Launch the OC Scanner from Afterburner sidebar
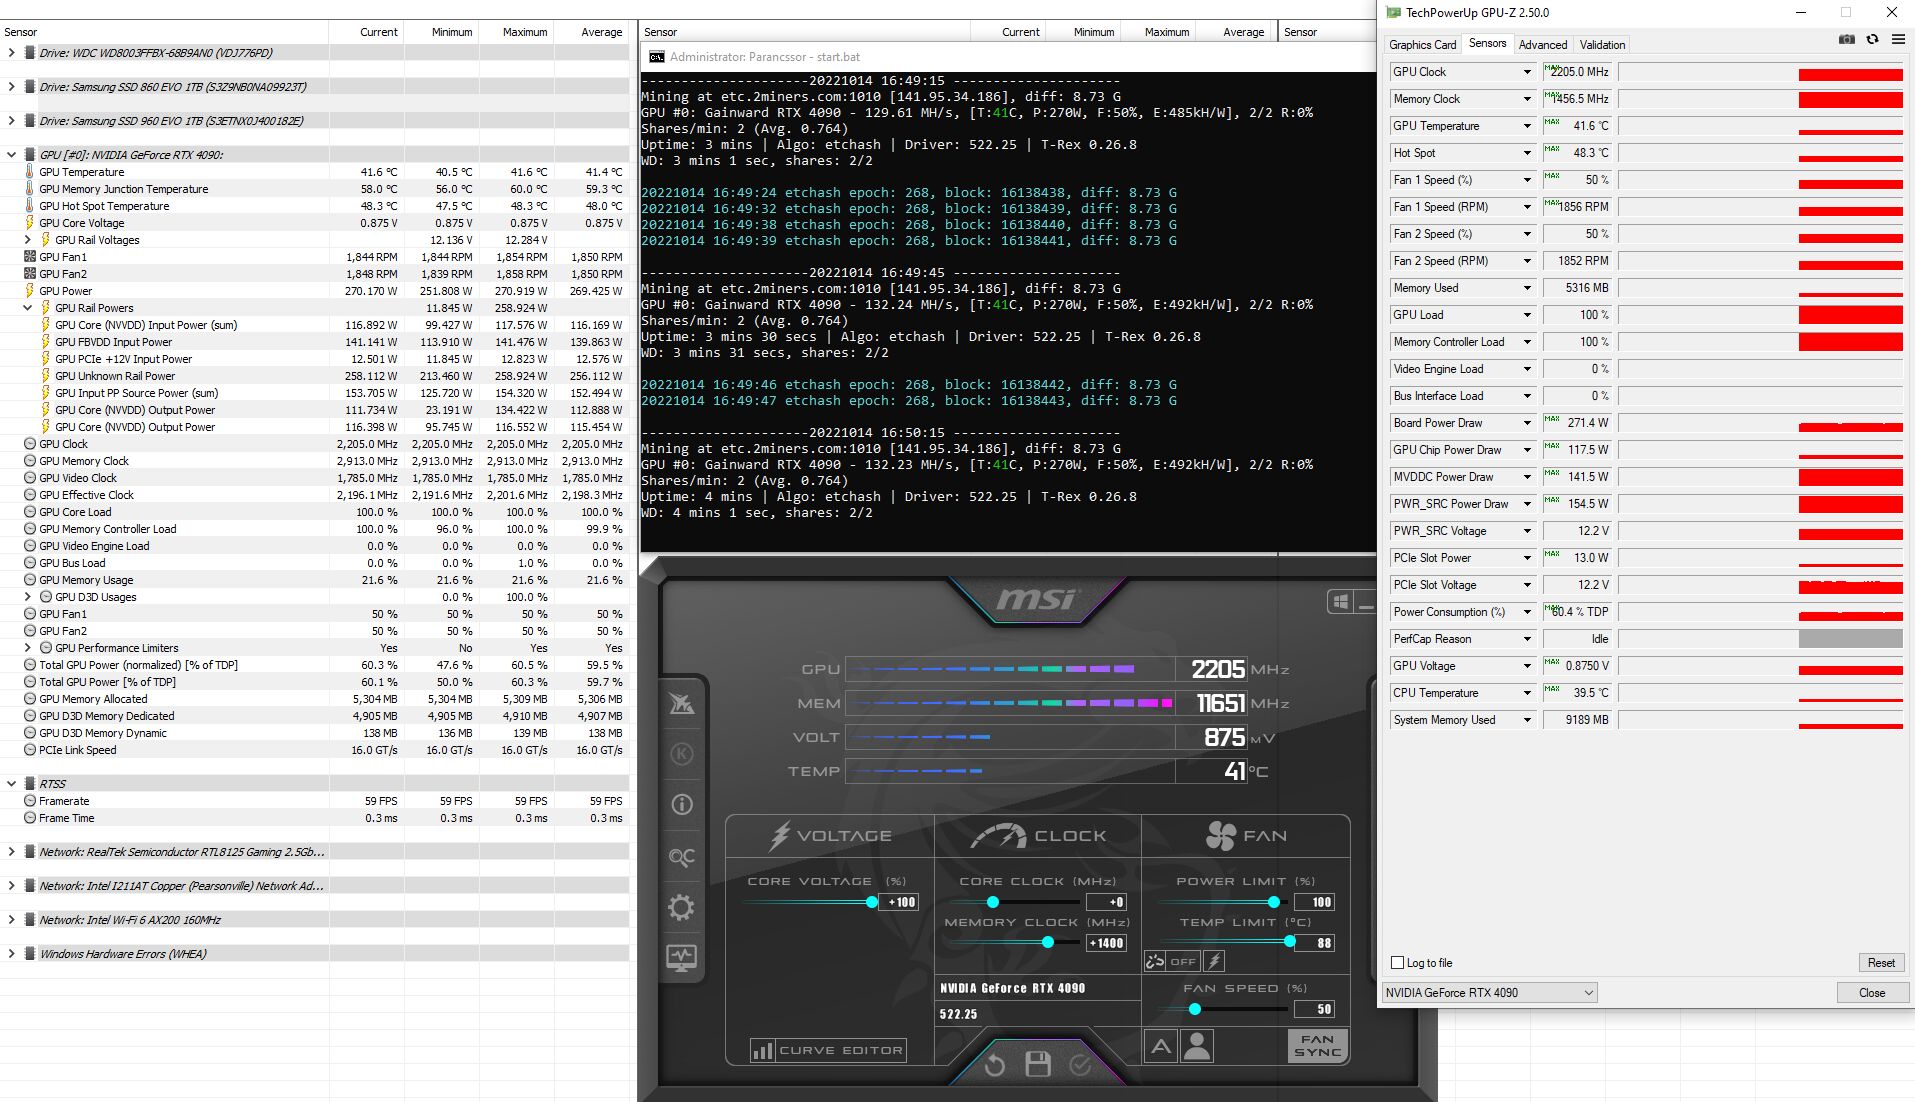1915x1102 pixels. pyautogui.click(x=681, y=857)
